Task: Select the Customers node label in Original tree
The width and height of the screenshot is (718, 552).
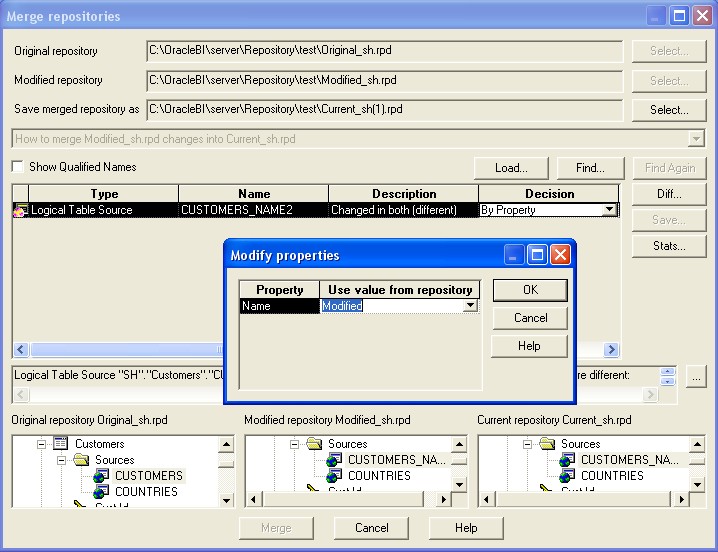Action: pos(100,444)
